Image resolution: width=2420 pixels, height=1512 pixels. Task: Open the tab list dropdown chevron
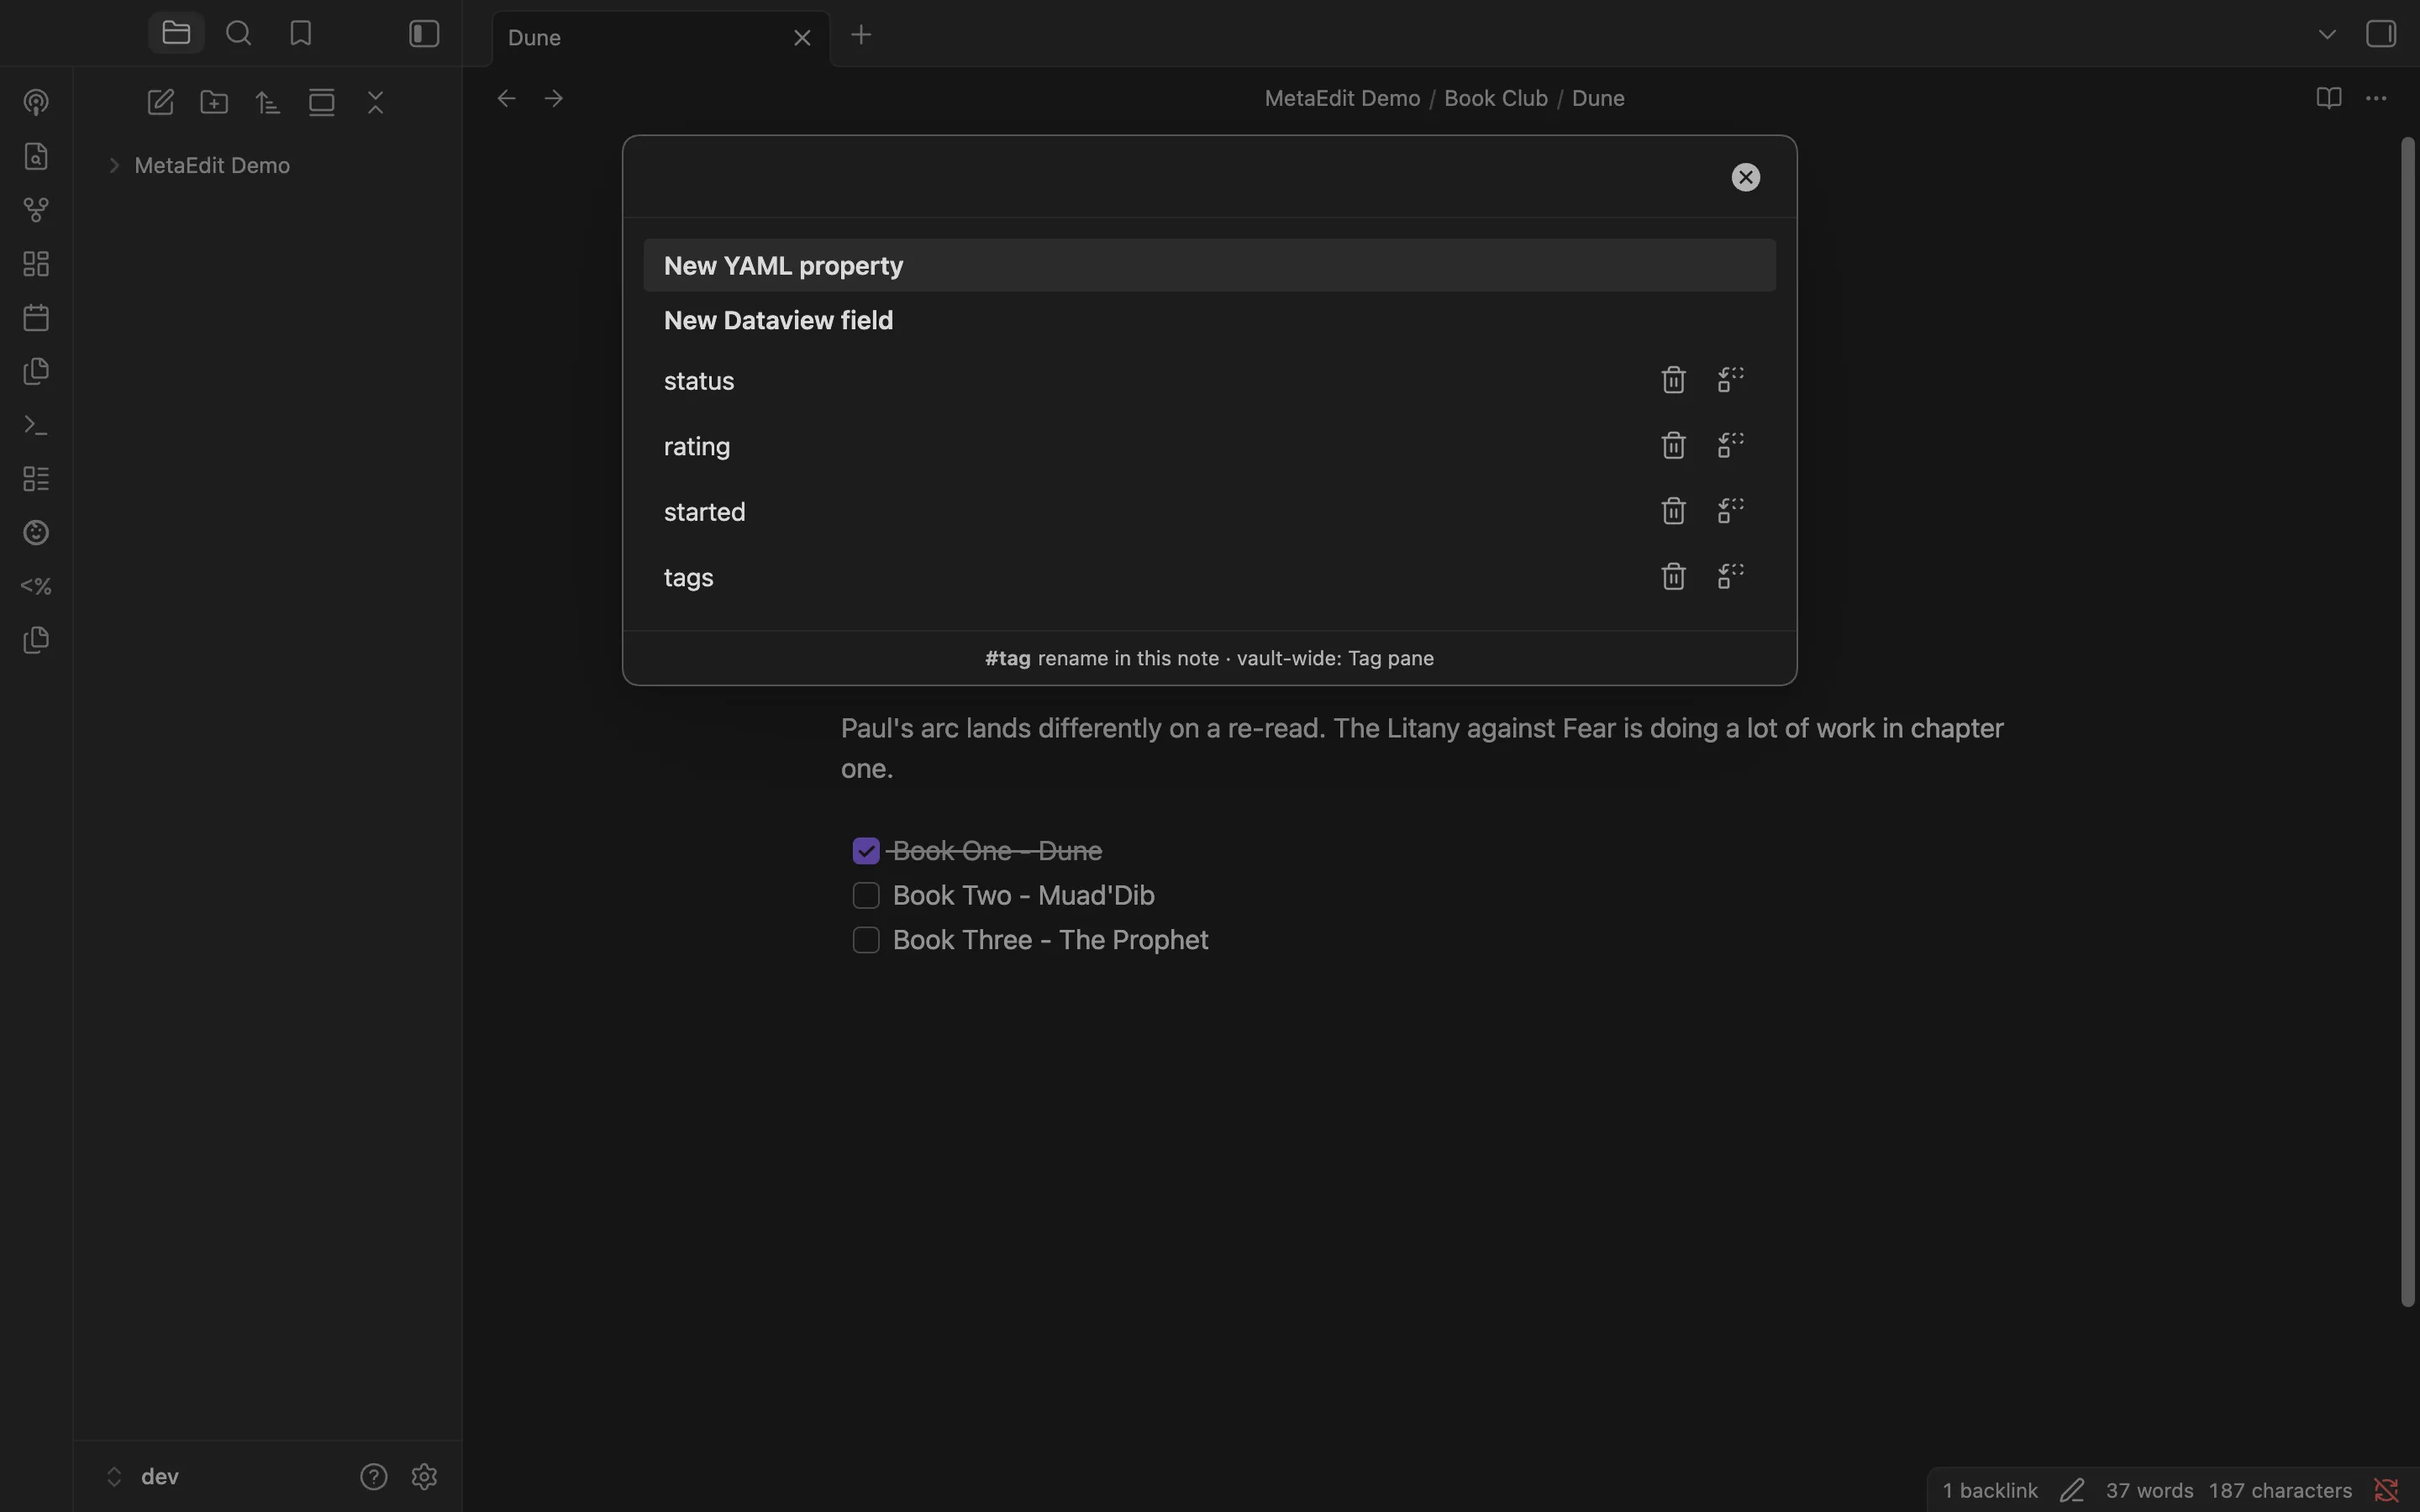point(2326,35)
